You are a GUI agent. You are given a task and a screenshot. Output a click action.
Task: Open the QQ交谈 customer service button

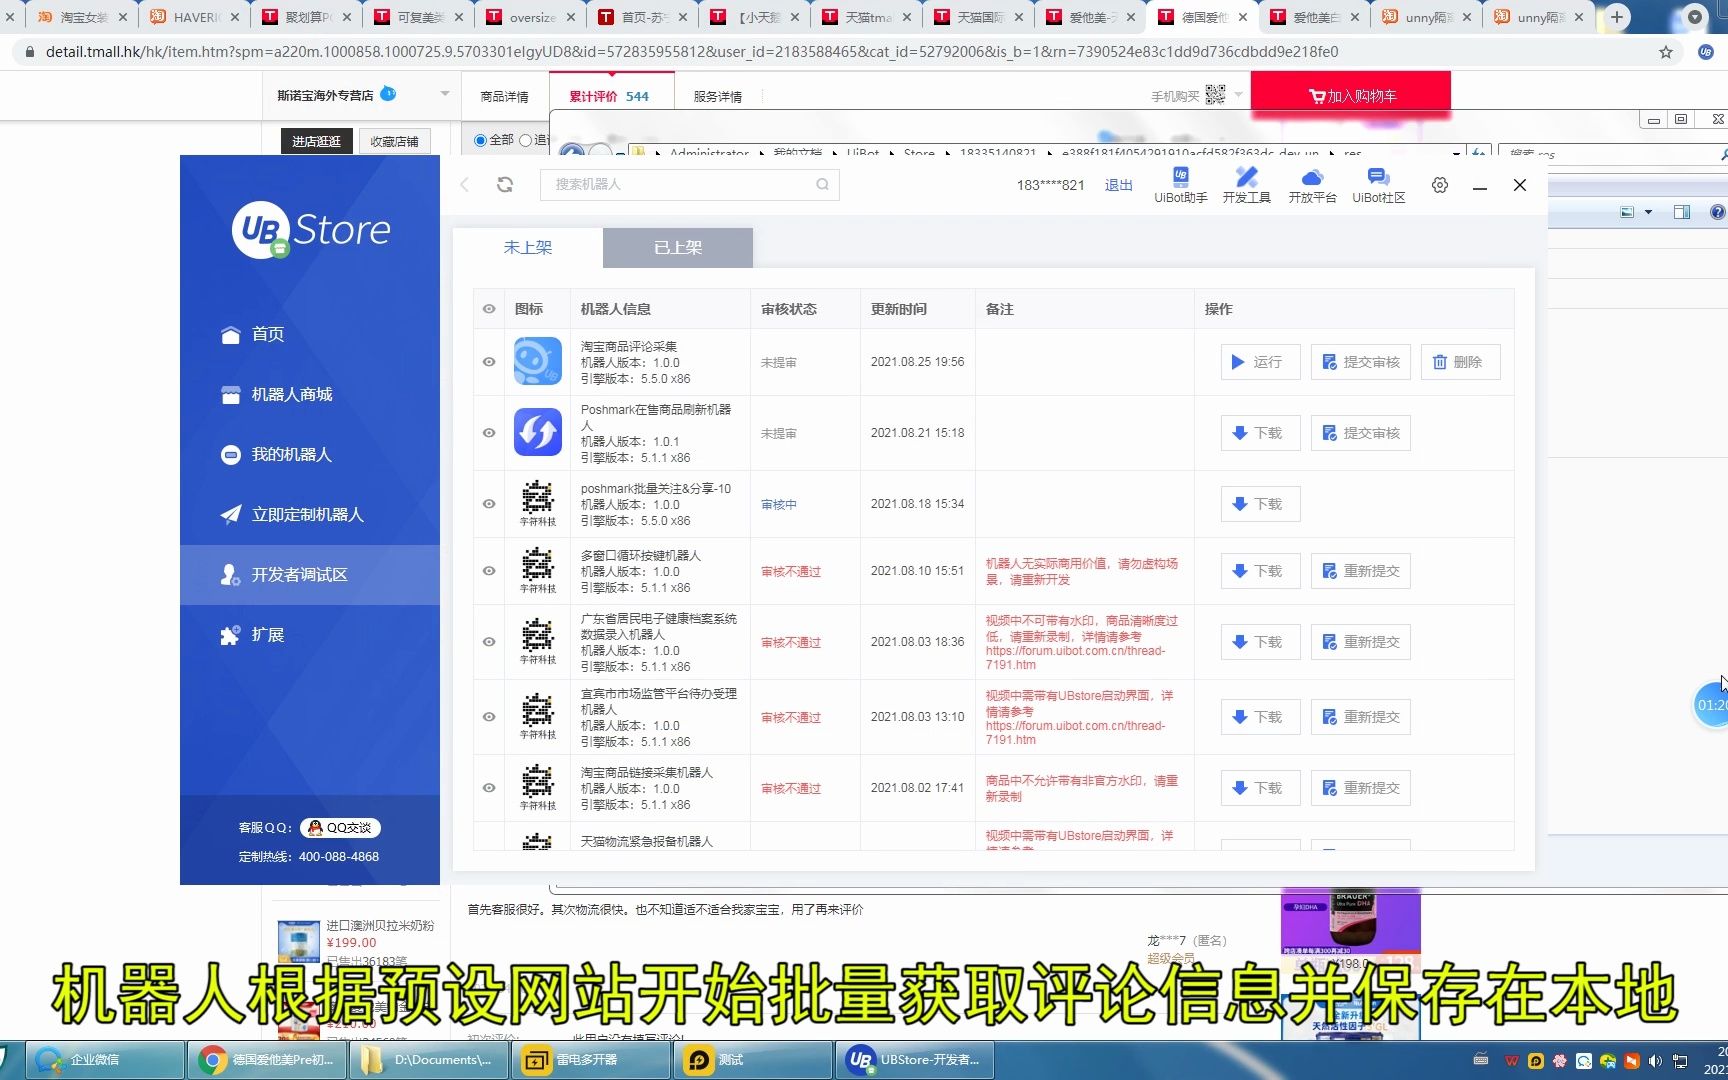click(x=340, y=828)
